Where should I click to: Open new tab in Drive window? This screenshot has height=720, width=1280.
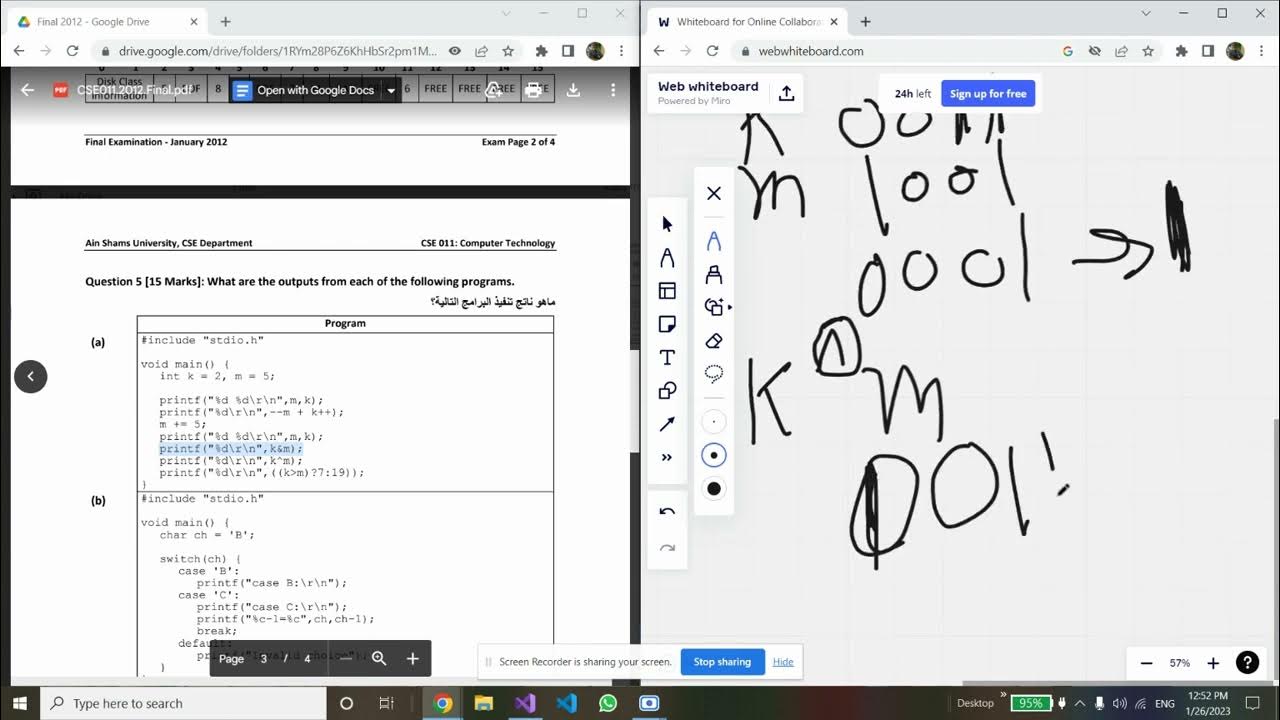226,21
